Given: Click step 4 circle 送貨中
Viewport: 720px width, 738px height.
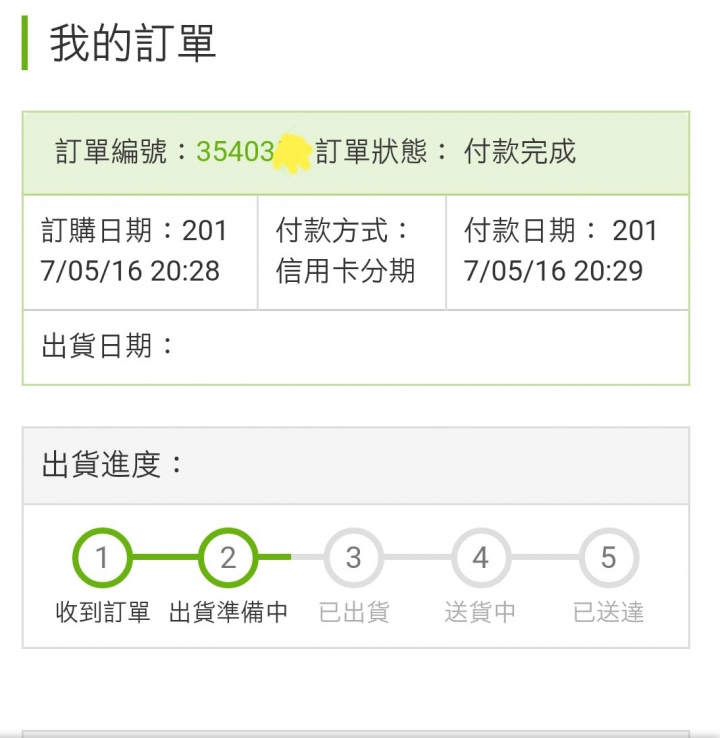Looking at the screenshot, I should tap(480, 558).
